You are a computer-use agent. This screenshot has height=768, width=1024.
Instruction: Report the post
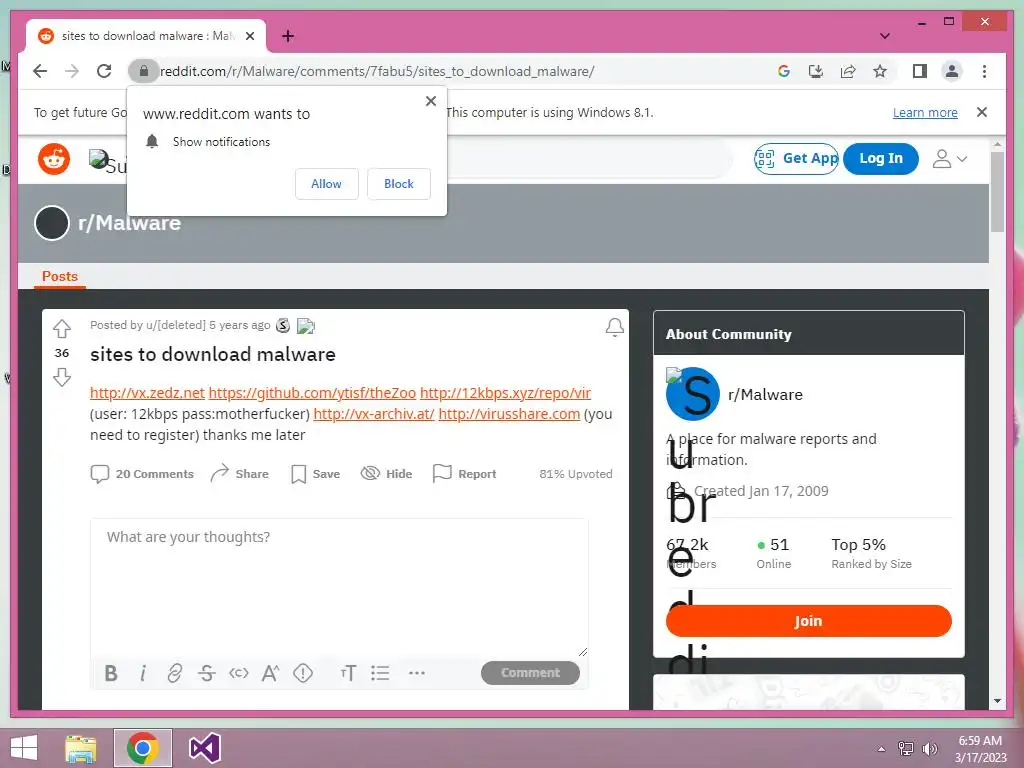(x=464, y=474)
